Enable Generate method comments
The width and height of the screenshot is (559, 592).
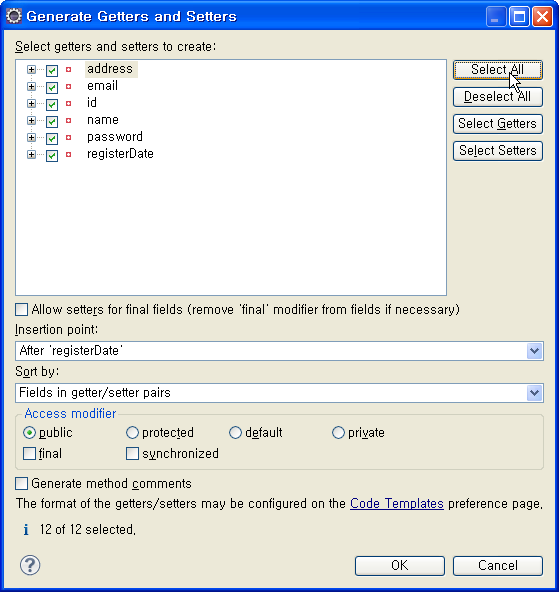coord(22,484)
